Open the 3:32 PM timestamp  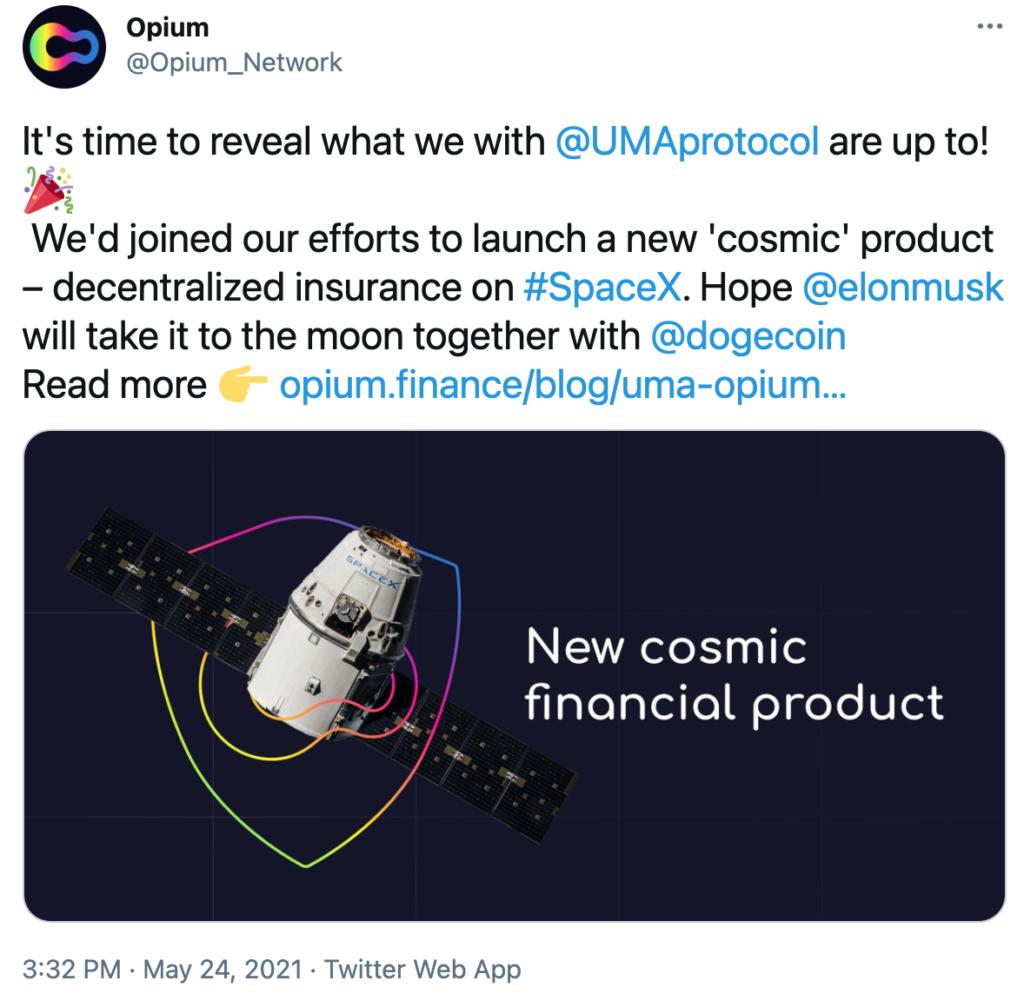[72, 969]
